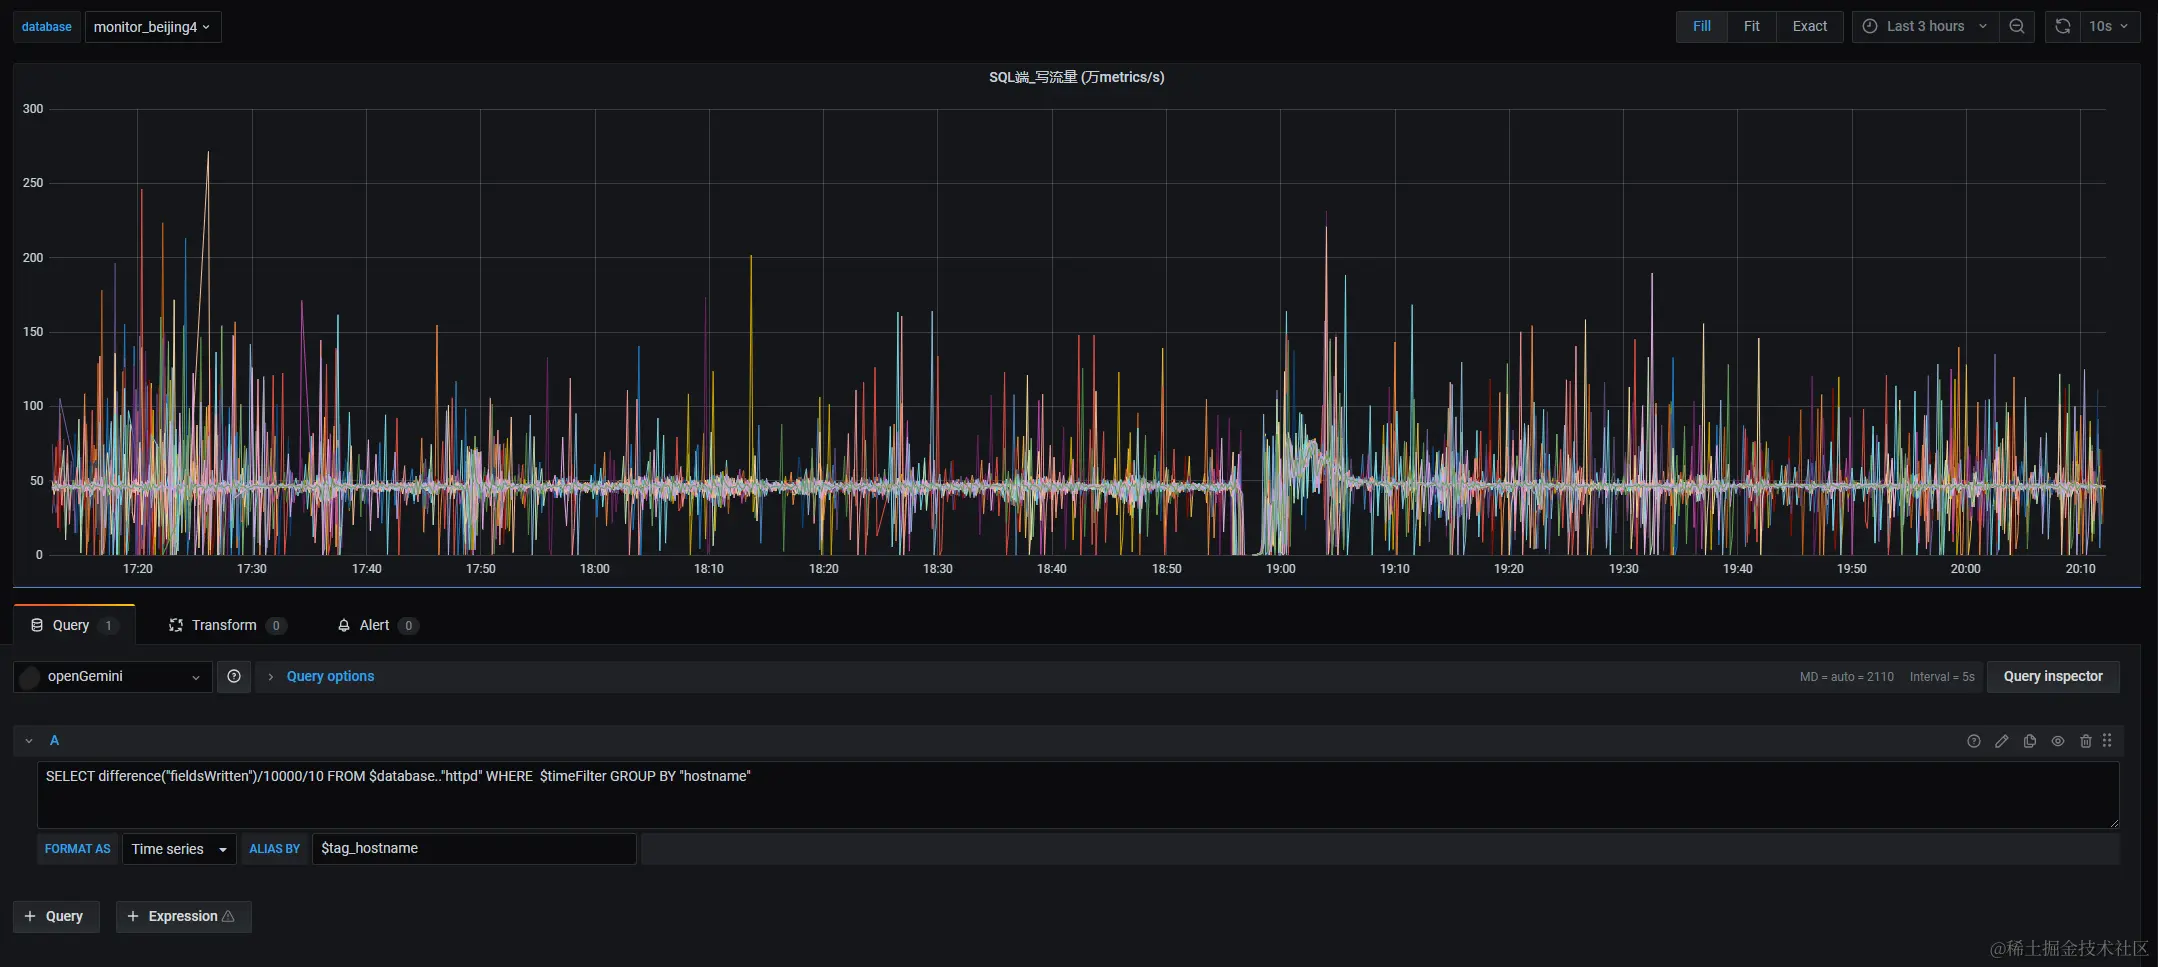Delete query A via the trash icon
The image size is (2158, 967).
tap(2085, 741)
